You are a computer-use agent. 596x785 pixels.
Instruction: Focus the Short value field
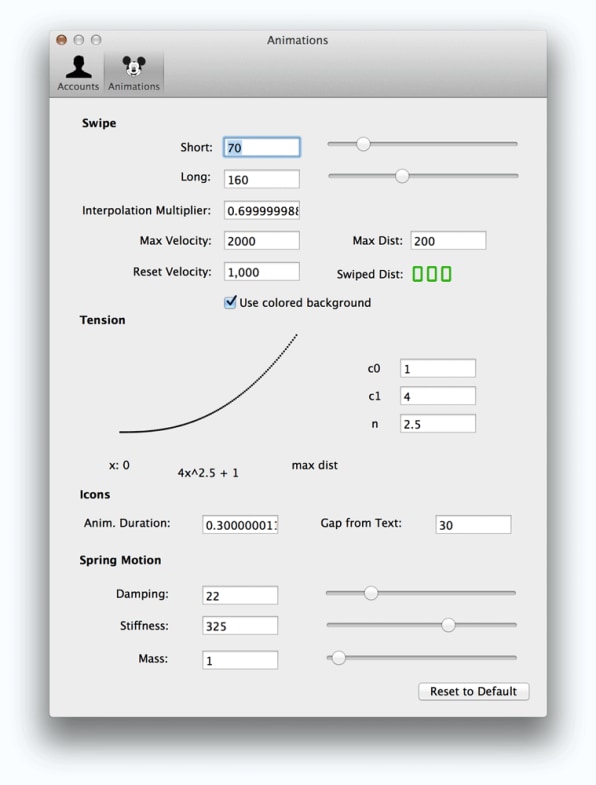[x=261, y=147]
